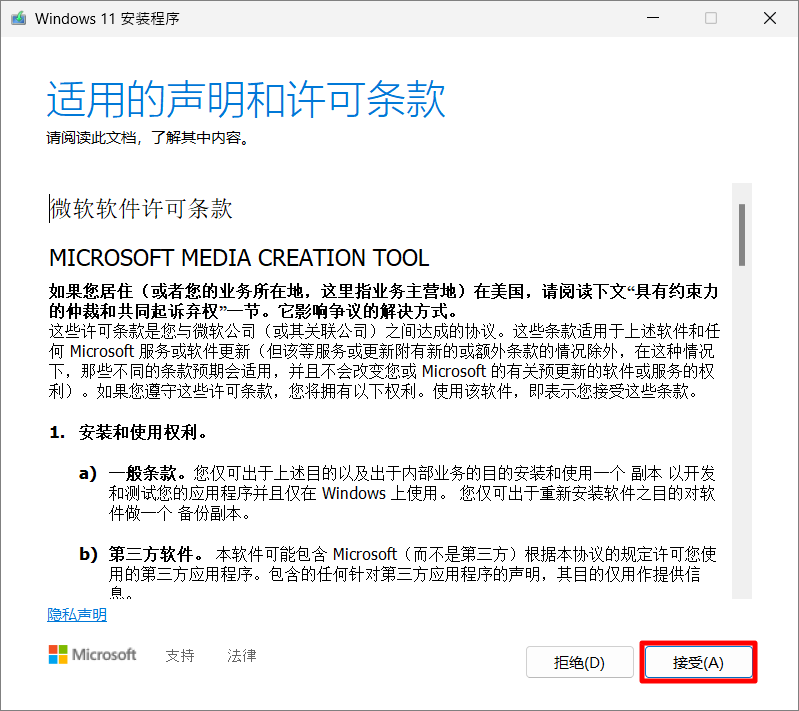Click the Windows 11 安装程序 title bar text
This screenshot has height=711, width=799.
click(107, 19)
